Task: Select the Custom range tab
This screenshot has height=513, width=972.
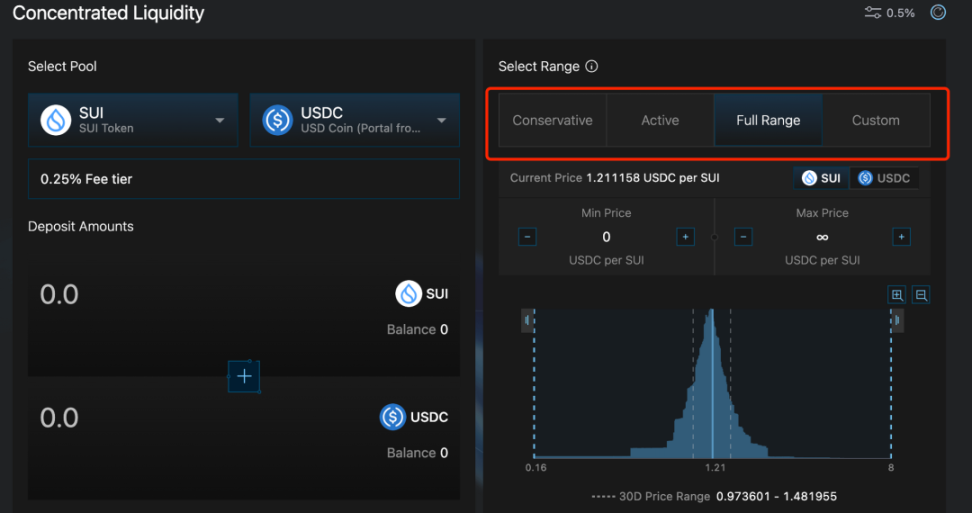Action: tap(876, 120)
